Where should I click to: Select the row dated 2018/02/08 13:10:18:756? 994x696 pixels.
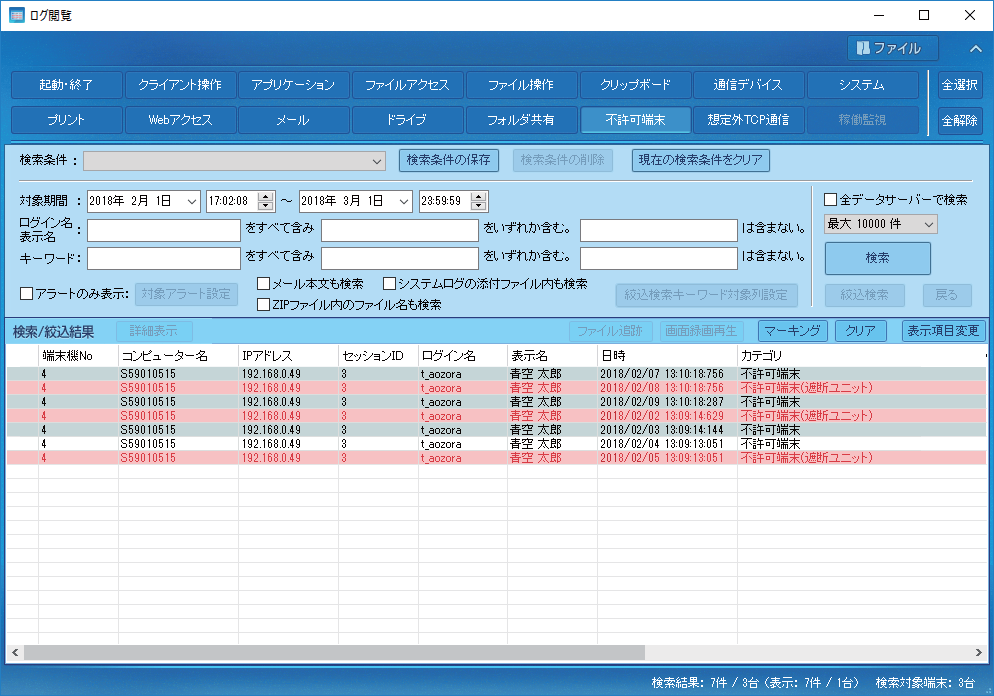coord(496,388)
